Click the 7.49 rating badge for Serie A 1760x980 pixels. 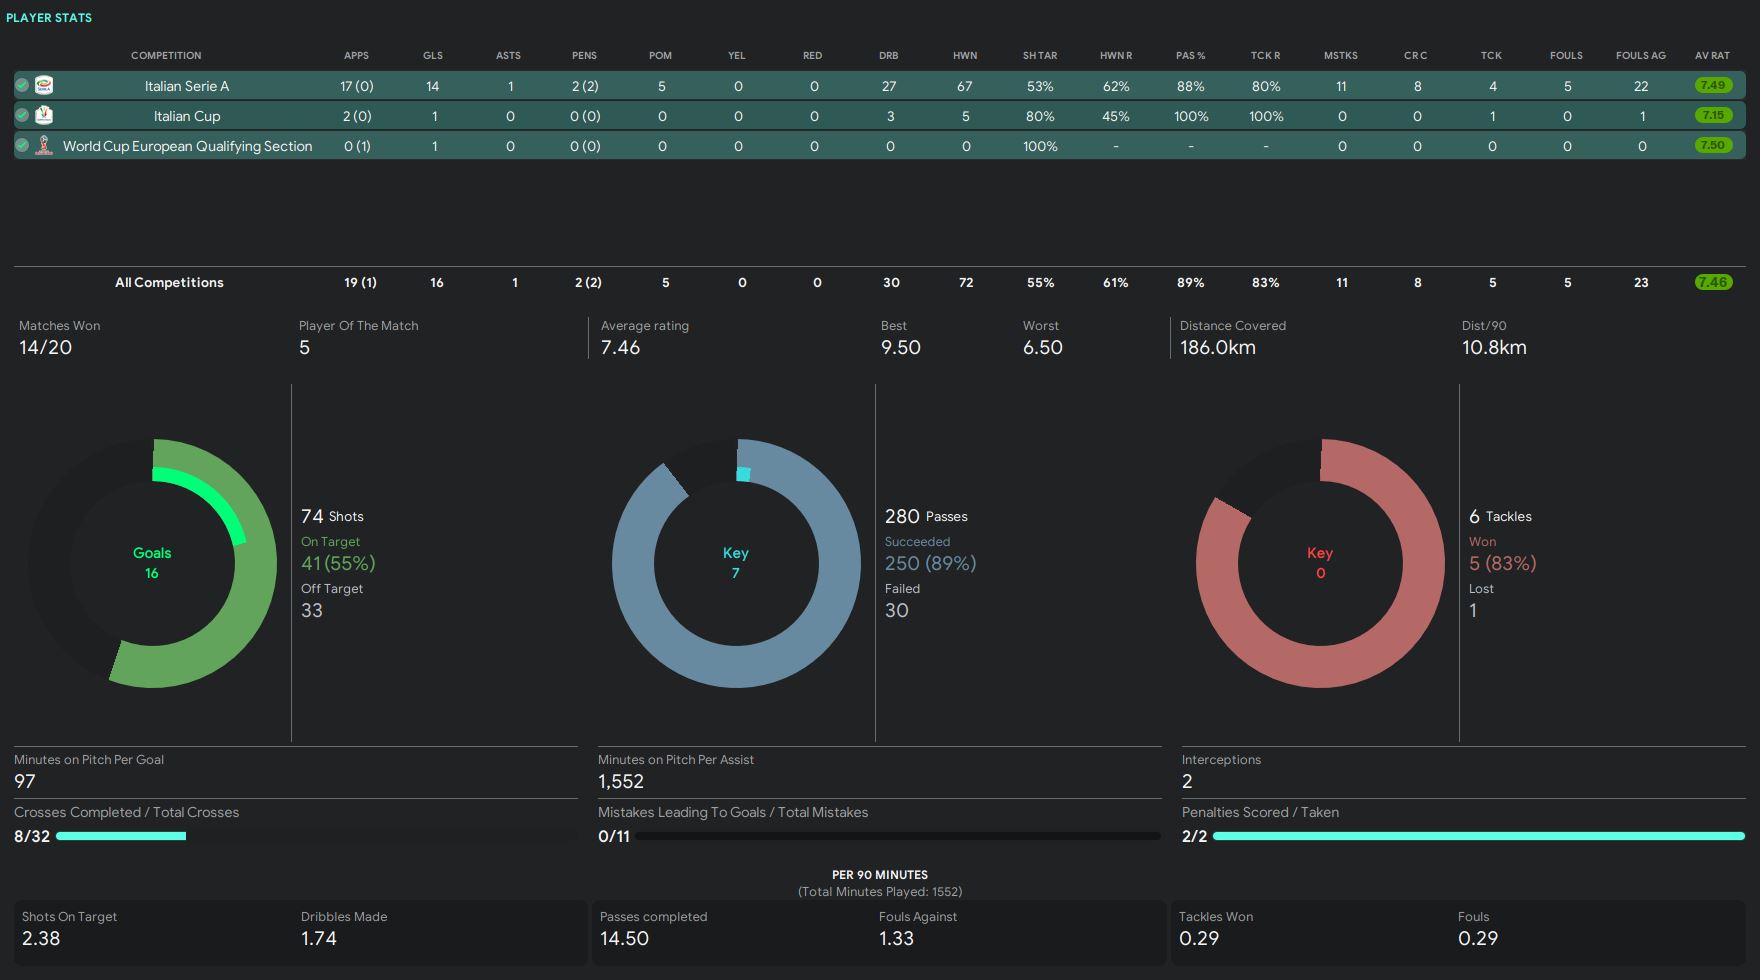(x=1713, y=86)
